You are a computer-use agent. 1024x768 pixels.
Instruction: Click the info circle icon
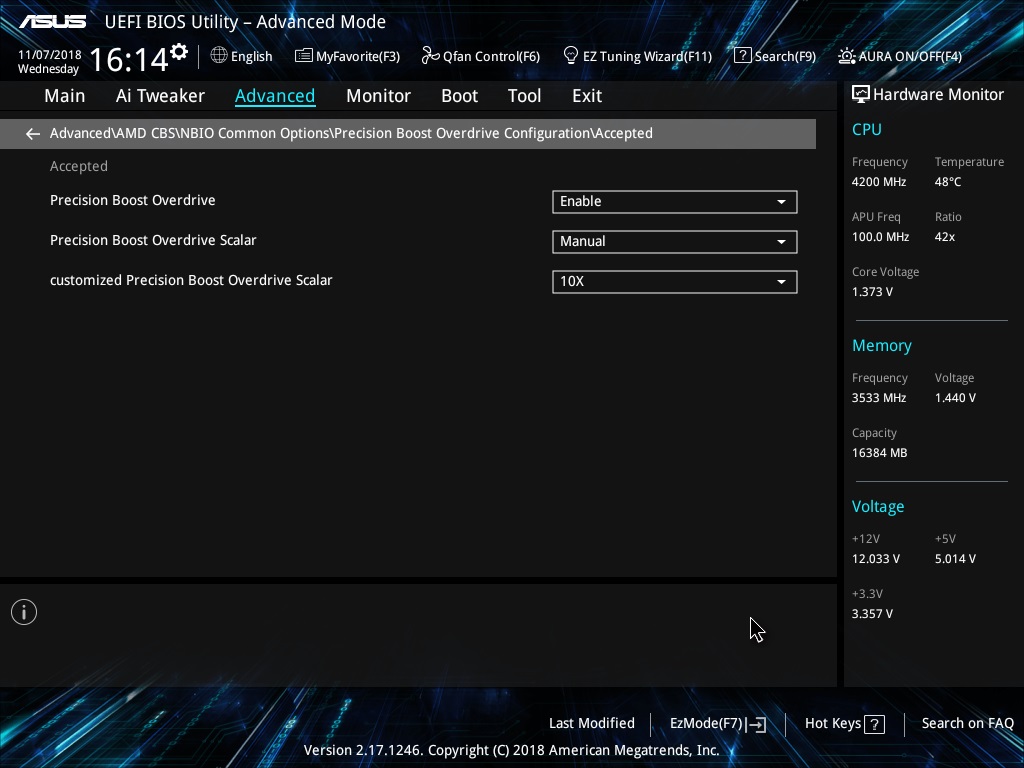click(x=24, y=612)
